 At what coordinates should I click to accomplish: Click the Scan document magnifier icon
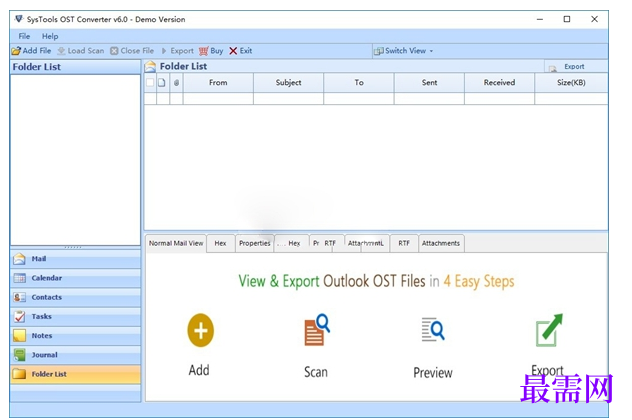317,330
